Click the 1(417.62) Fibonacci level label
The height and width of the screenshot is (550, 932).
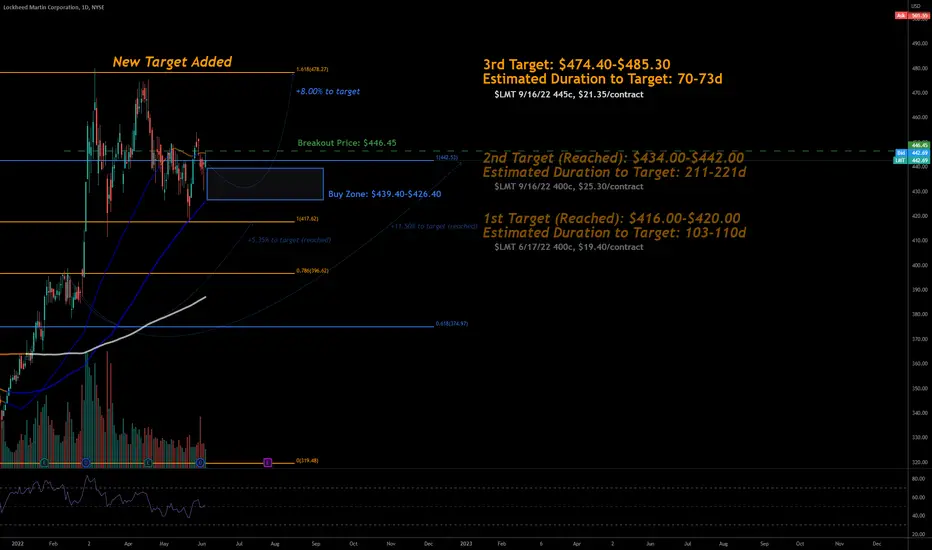(x=307, y=219)
